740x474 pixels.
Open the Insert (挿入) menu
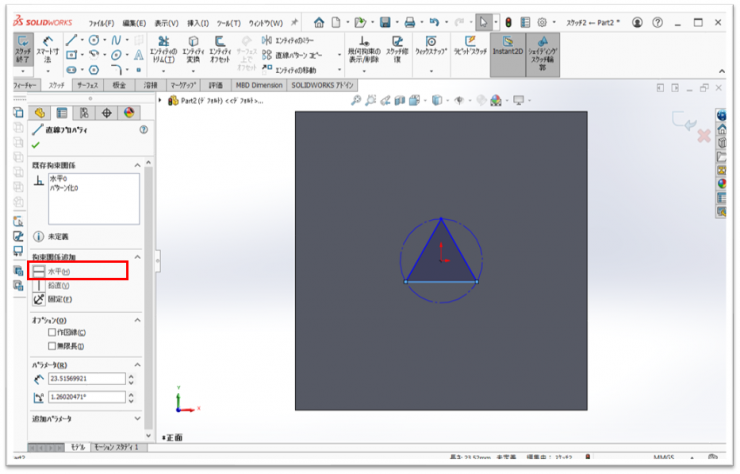coord(199,21)
